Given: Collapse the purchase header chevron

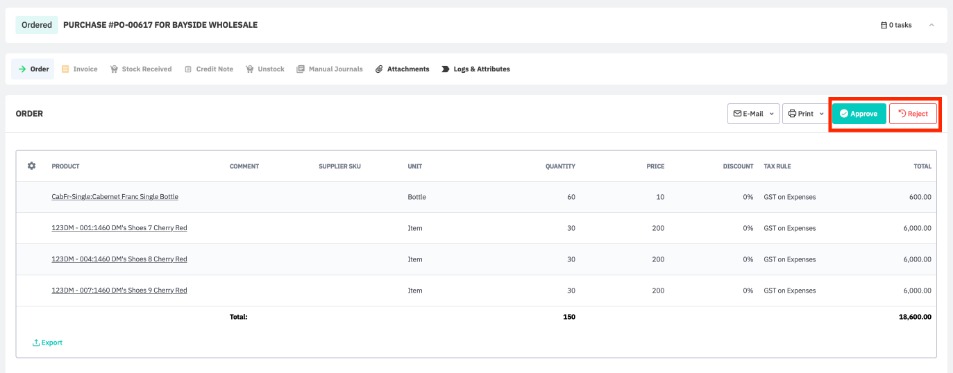Looking at the screenshot, I should [x=931, y=26].
